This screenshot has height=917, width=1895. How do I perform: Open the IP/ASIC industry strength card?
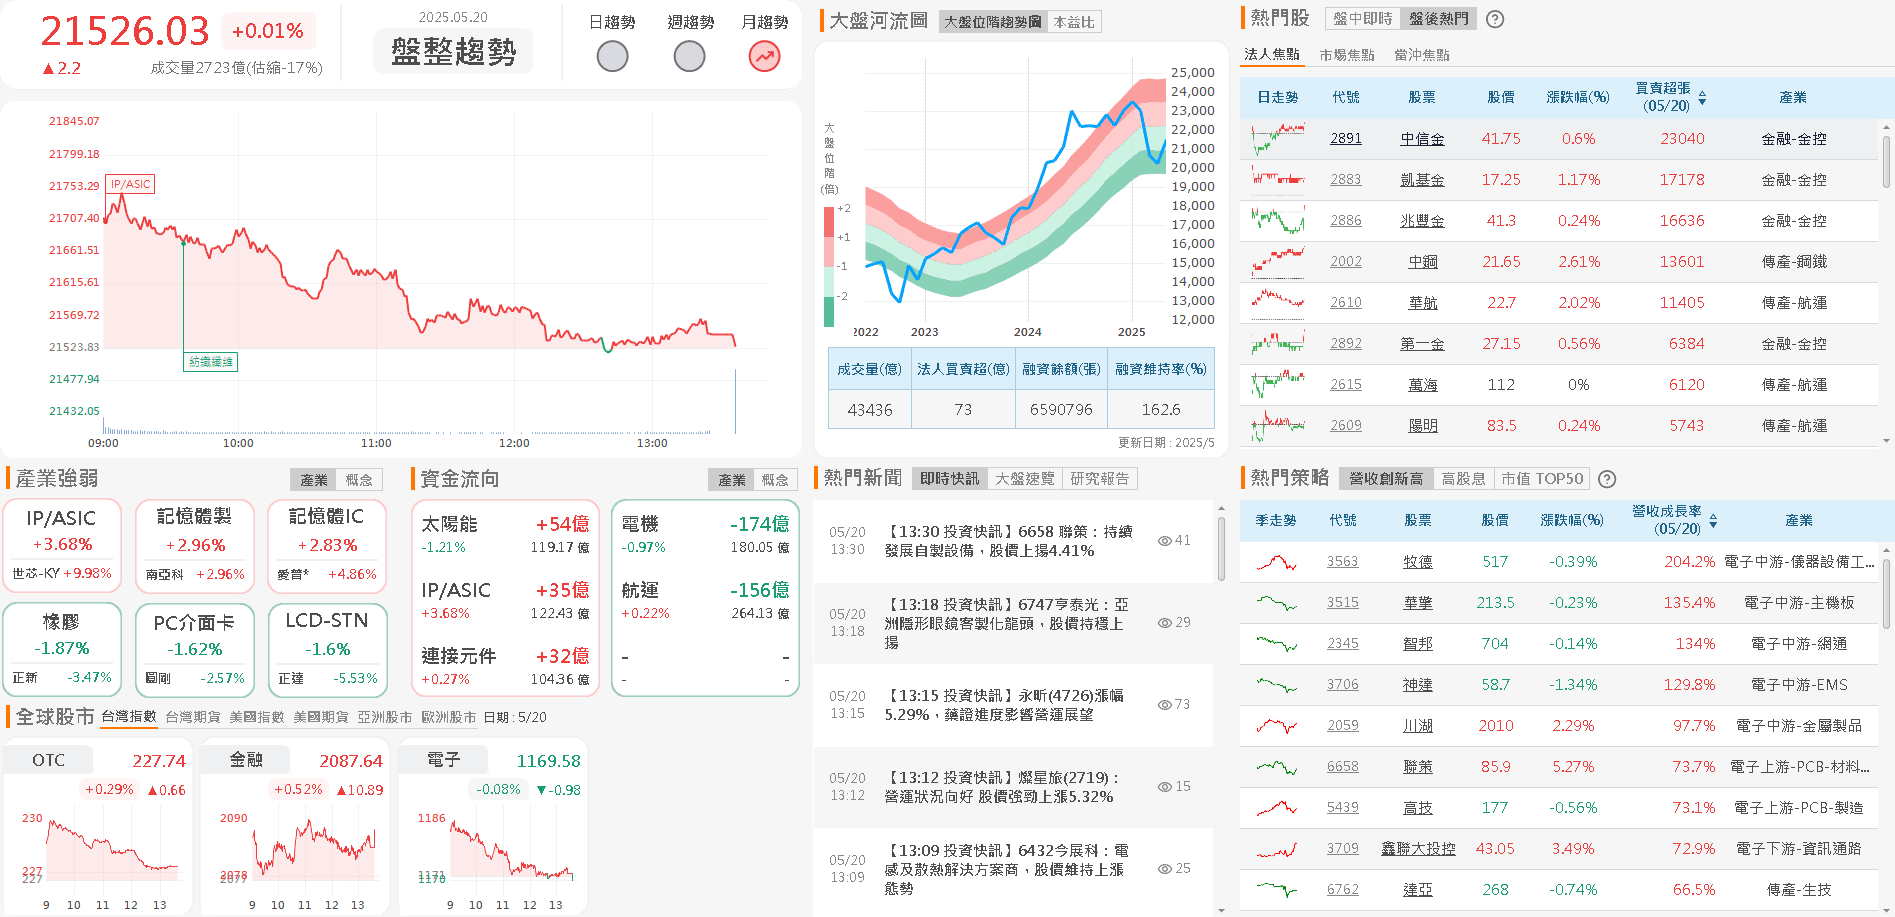62,546
